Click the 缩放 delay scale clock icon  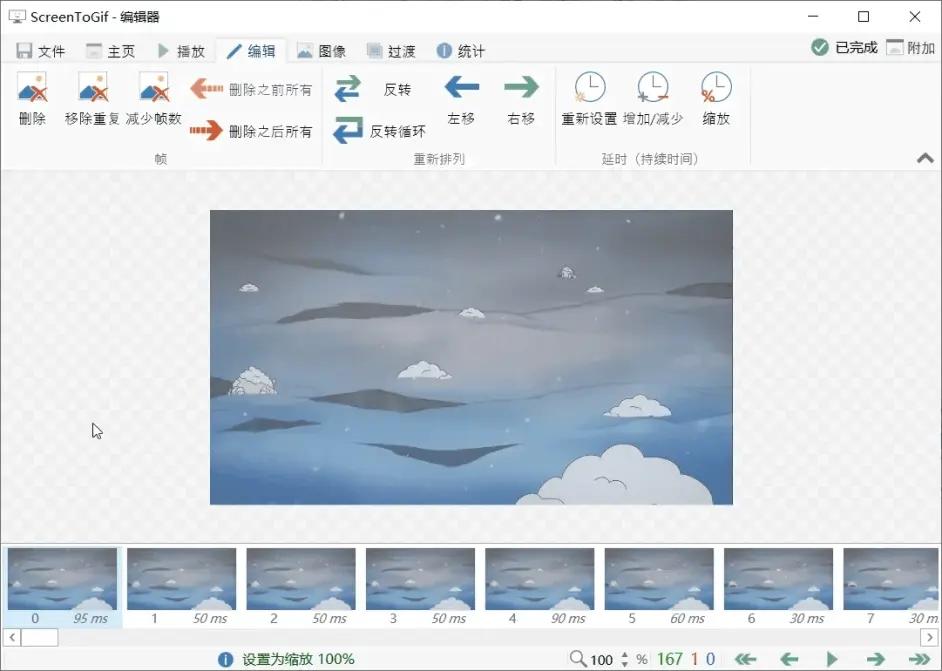(x=716, y=87)
